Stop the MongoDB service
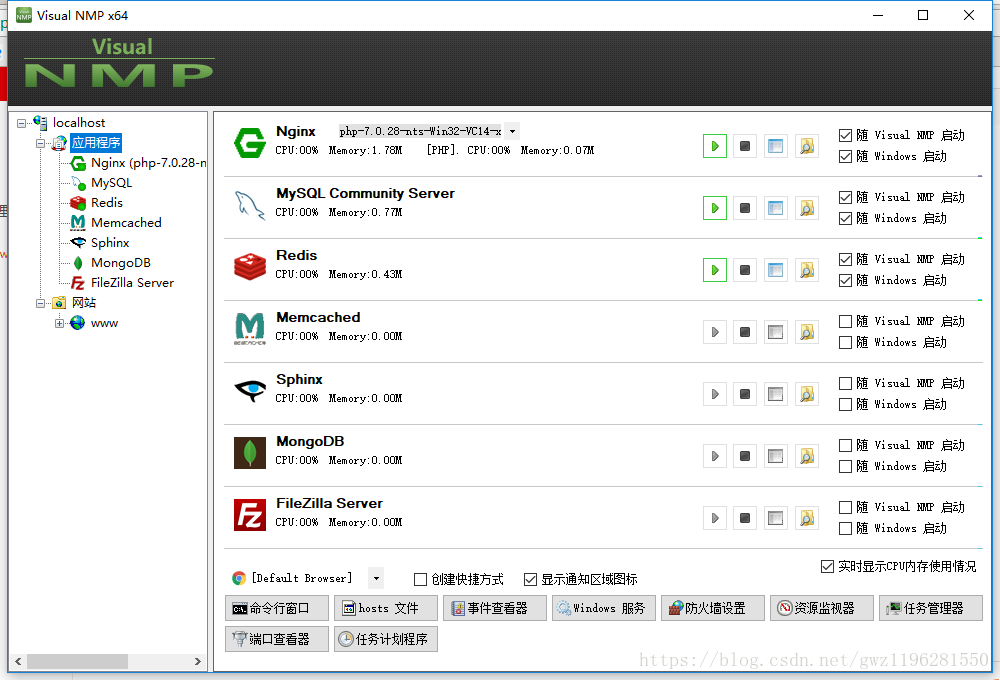This screenshot has width=1000, height=680. pos(745,455)
